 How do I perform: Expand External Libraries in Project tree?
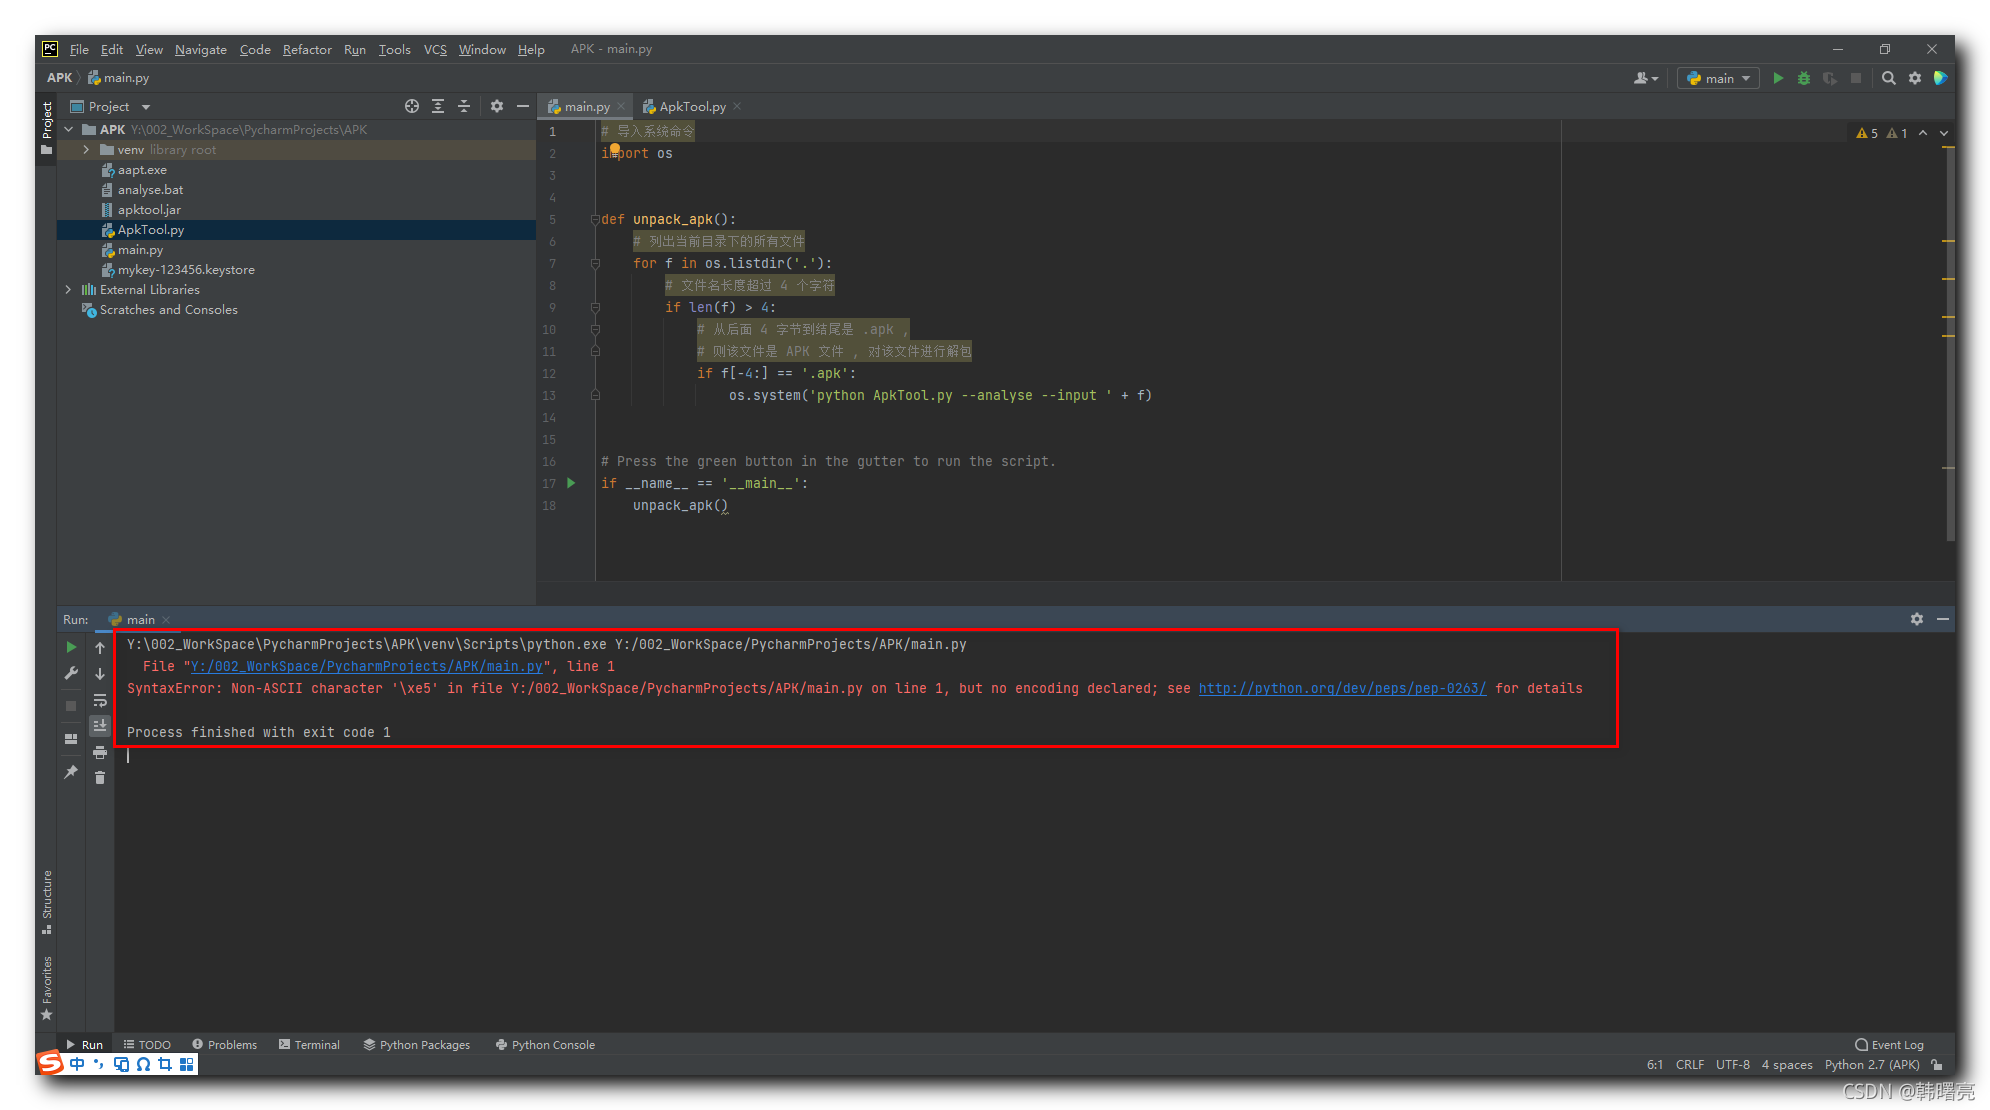coord(68,289)
